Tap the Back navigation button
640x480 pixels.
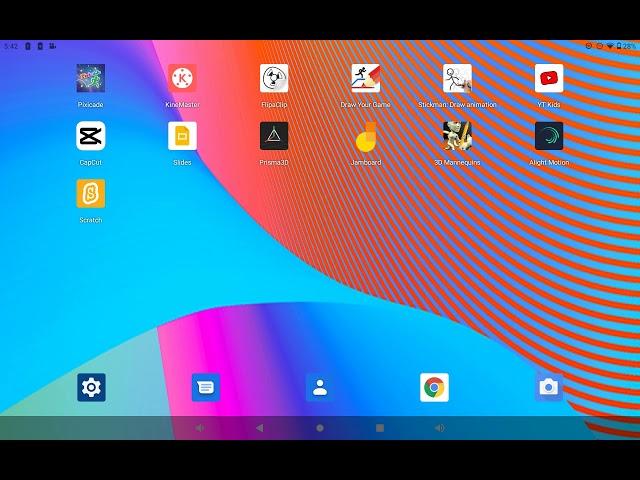[260, 428]
